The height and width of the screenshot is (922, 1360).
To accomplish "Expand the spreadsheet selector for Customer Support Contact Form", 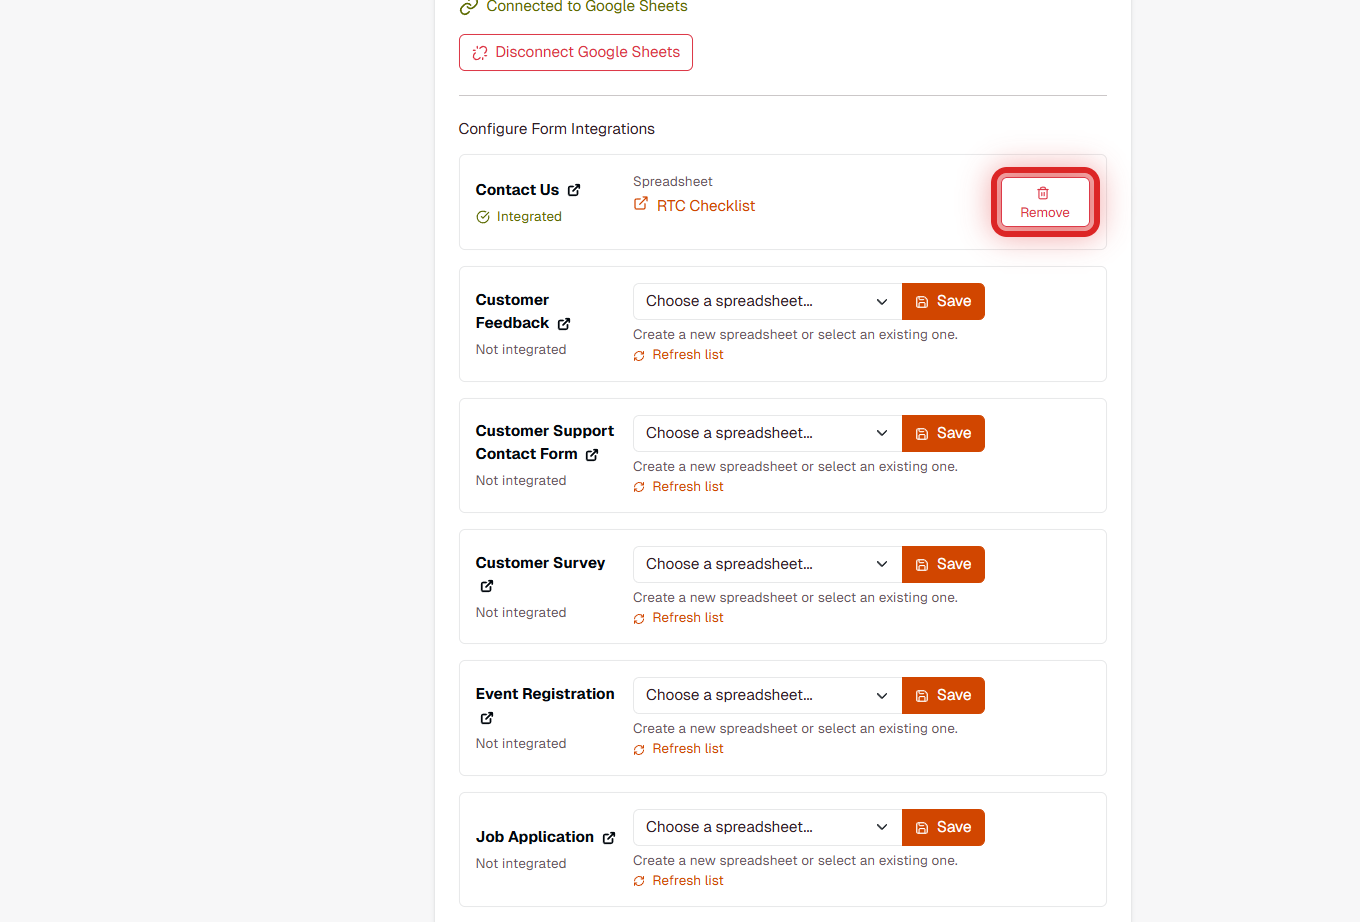I will pos(766,433).
